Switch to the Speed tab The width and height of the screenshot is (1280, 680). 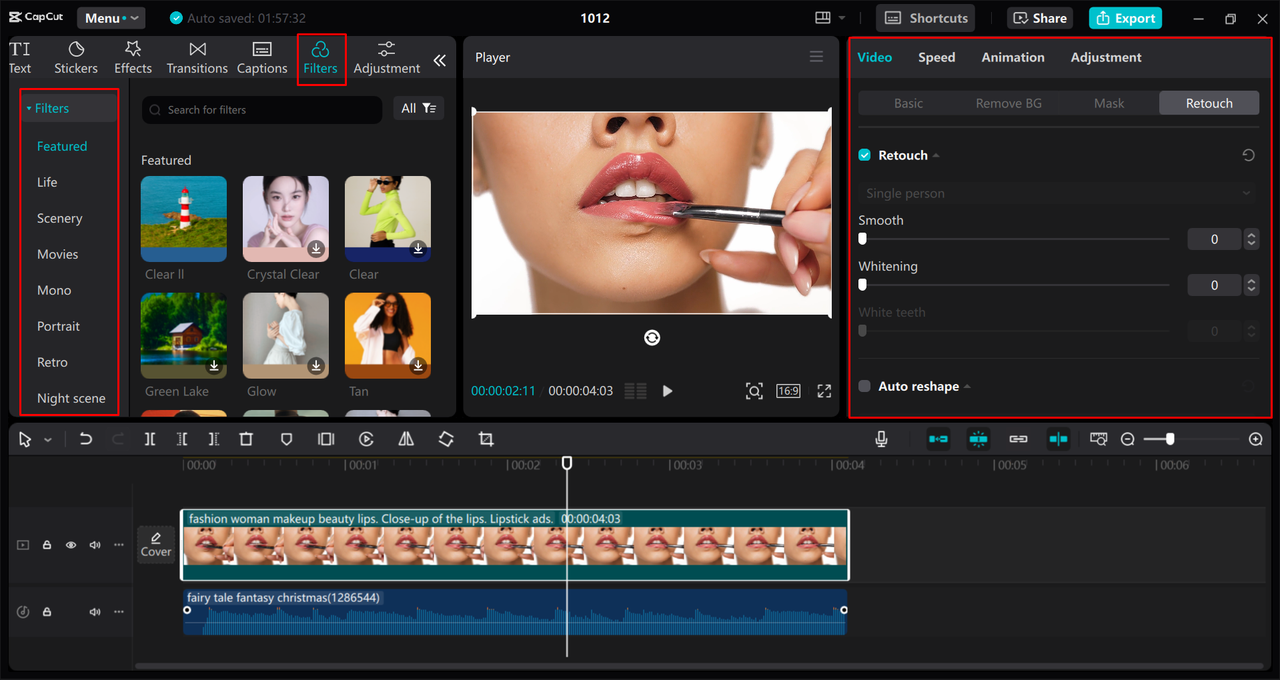[937, 57]
